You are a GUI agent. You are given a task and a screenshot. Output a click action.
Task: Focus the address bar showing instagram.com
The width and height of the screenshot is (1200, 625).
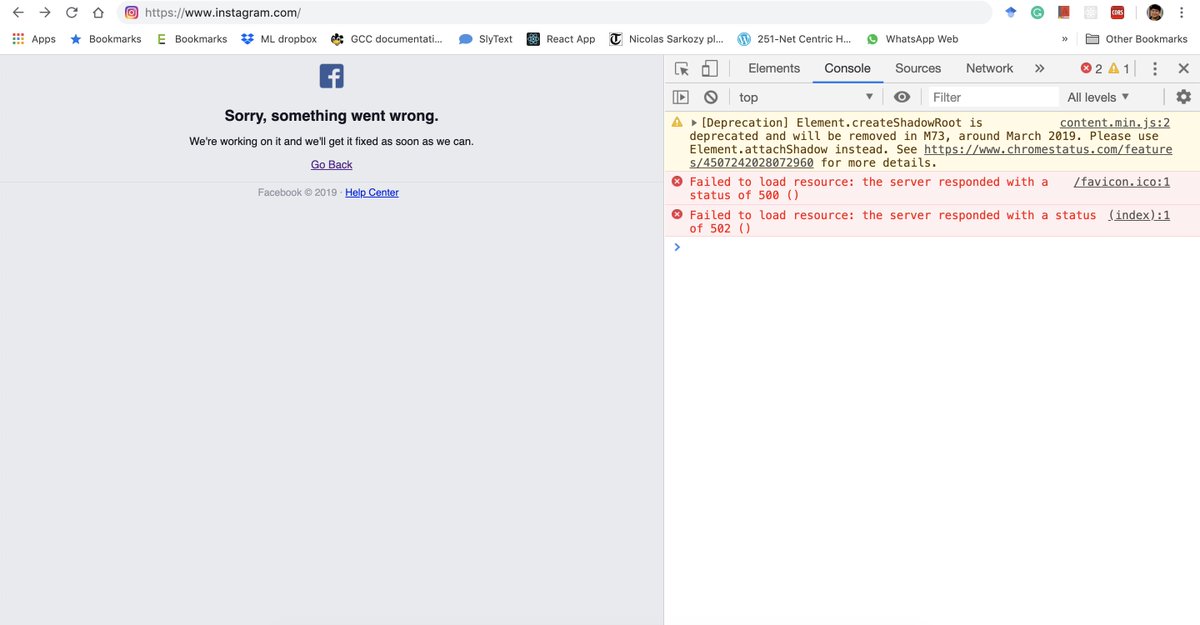coord(555,13)
